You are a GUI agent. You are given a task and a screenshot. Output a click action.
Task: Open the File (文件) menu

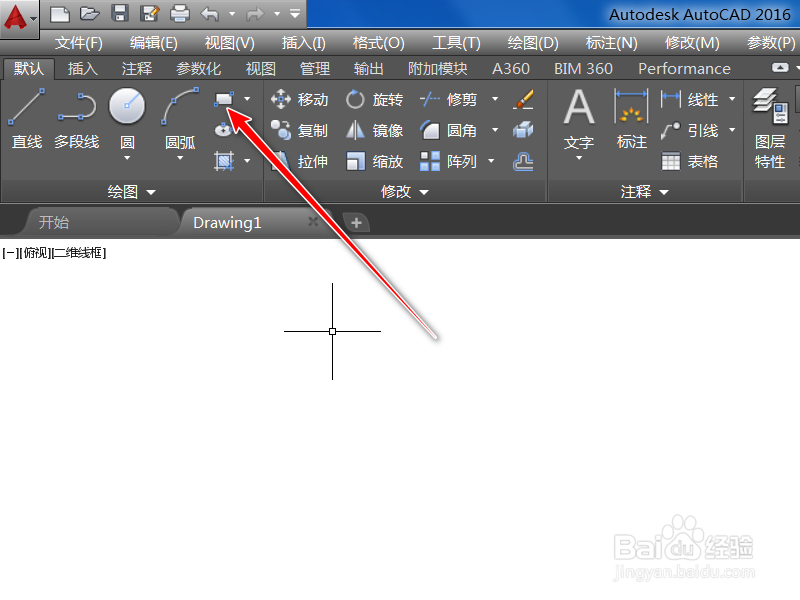(x=79, y=43)
